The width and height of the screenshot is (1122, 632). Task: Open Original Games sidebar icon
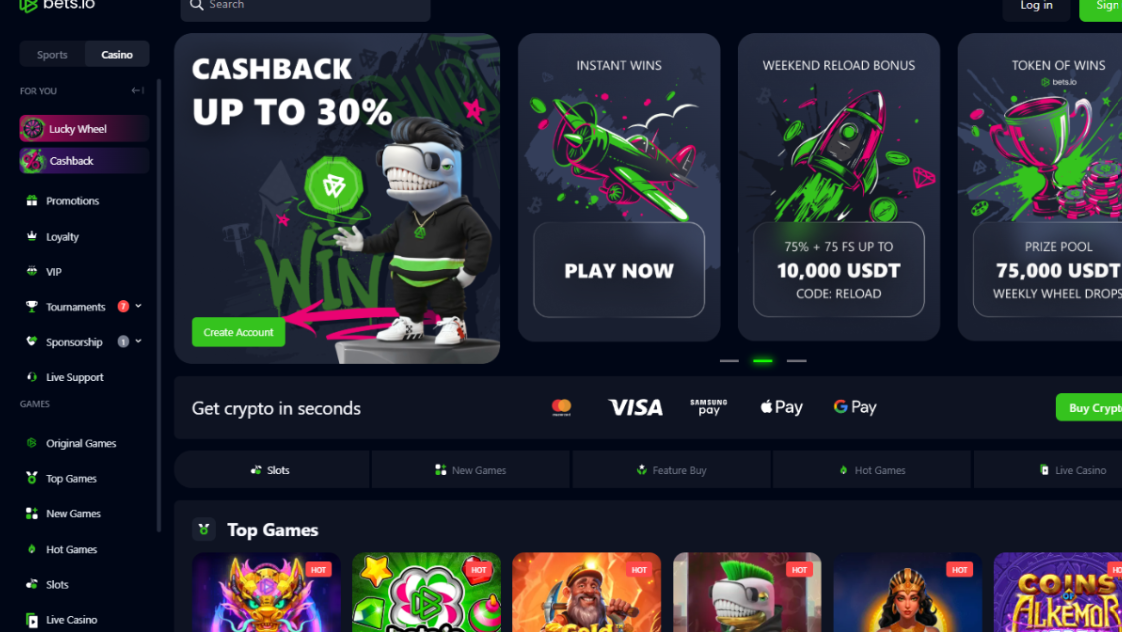pos(31,443)
